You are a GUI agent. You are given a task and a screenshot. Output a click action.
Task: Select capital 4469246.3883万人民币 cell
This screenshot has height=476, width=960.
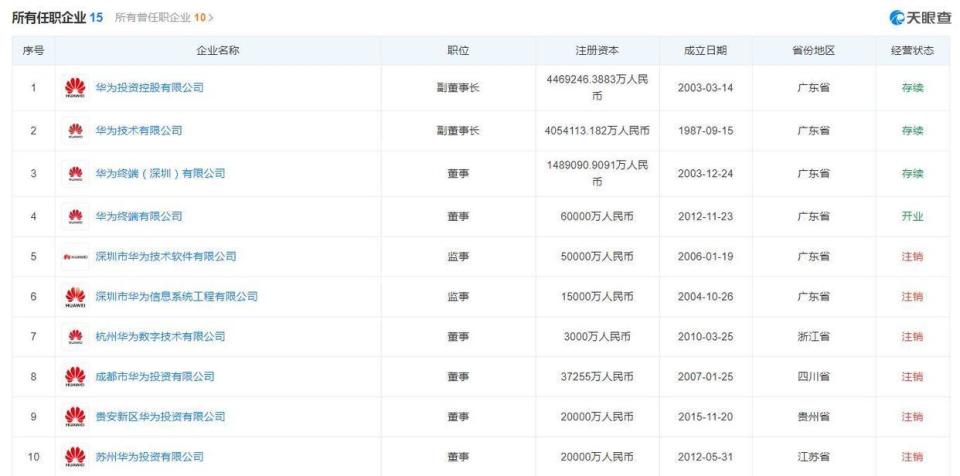pyautogui.click(x=597, y=88)
